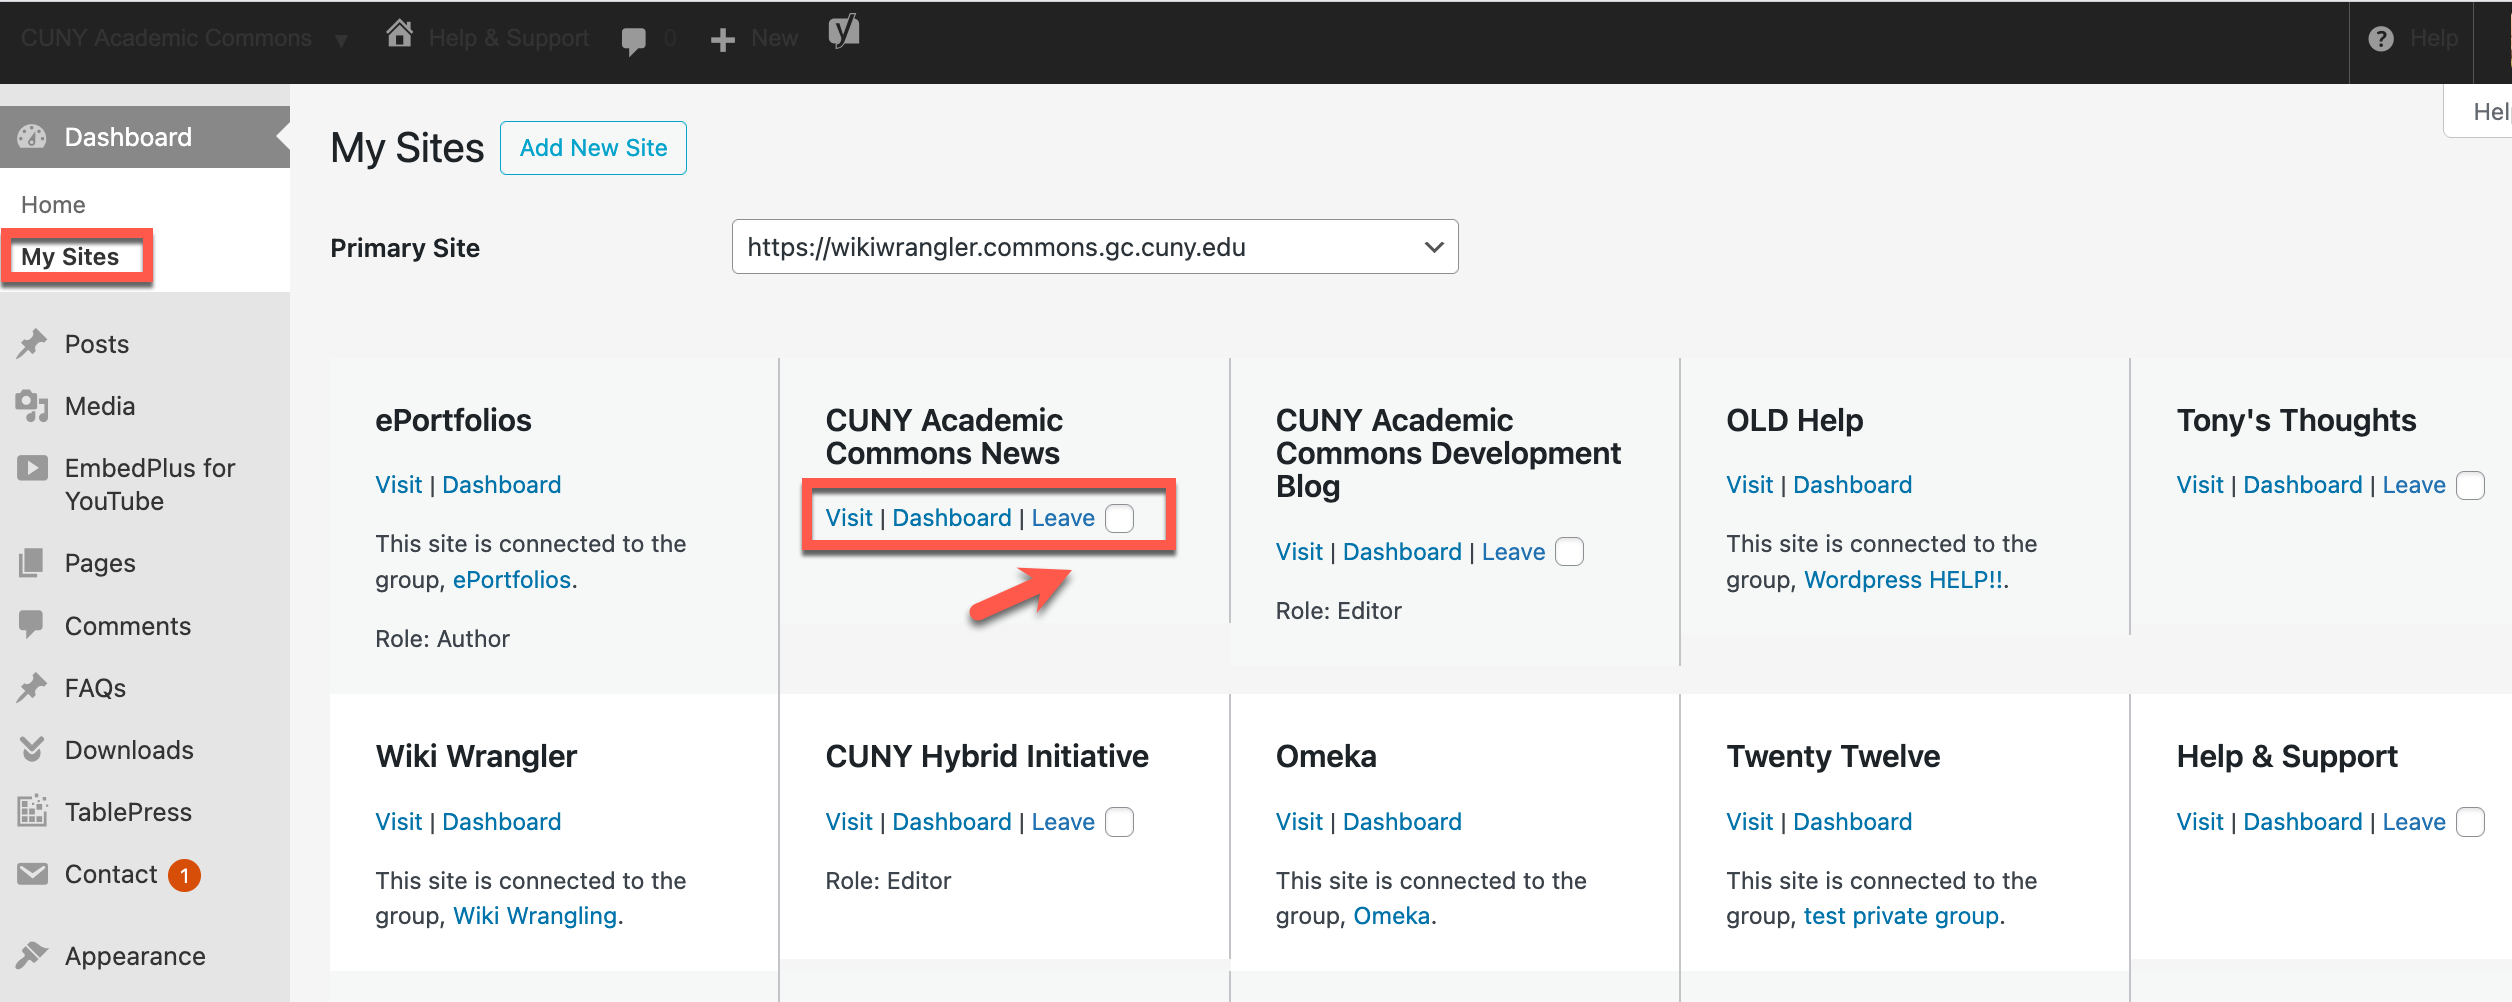Open the home icon in admin bar
Image resolution: width=2512 pixels, height=1002 pixels.
coord(400,35)
